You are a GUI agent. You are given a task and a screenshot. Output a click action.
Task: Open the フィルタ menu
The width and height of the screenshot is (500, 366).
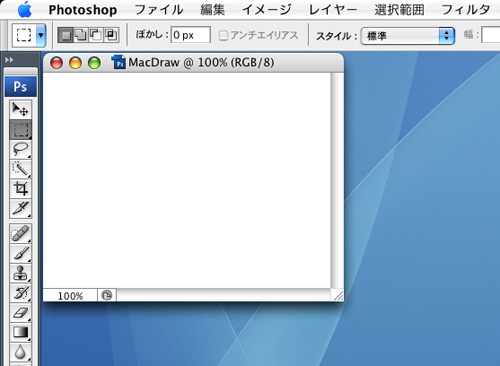(465, 10)
